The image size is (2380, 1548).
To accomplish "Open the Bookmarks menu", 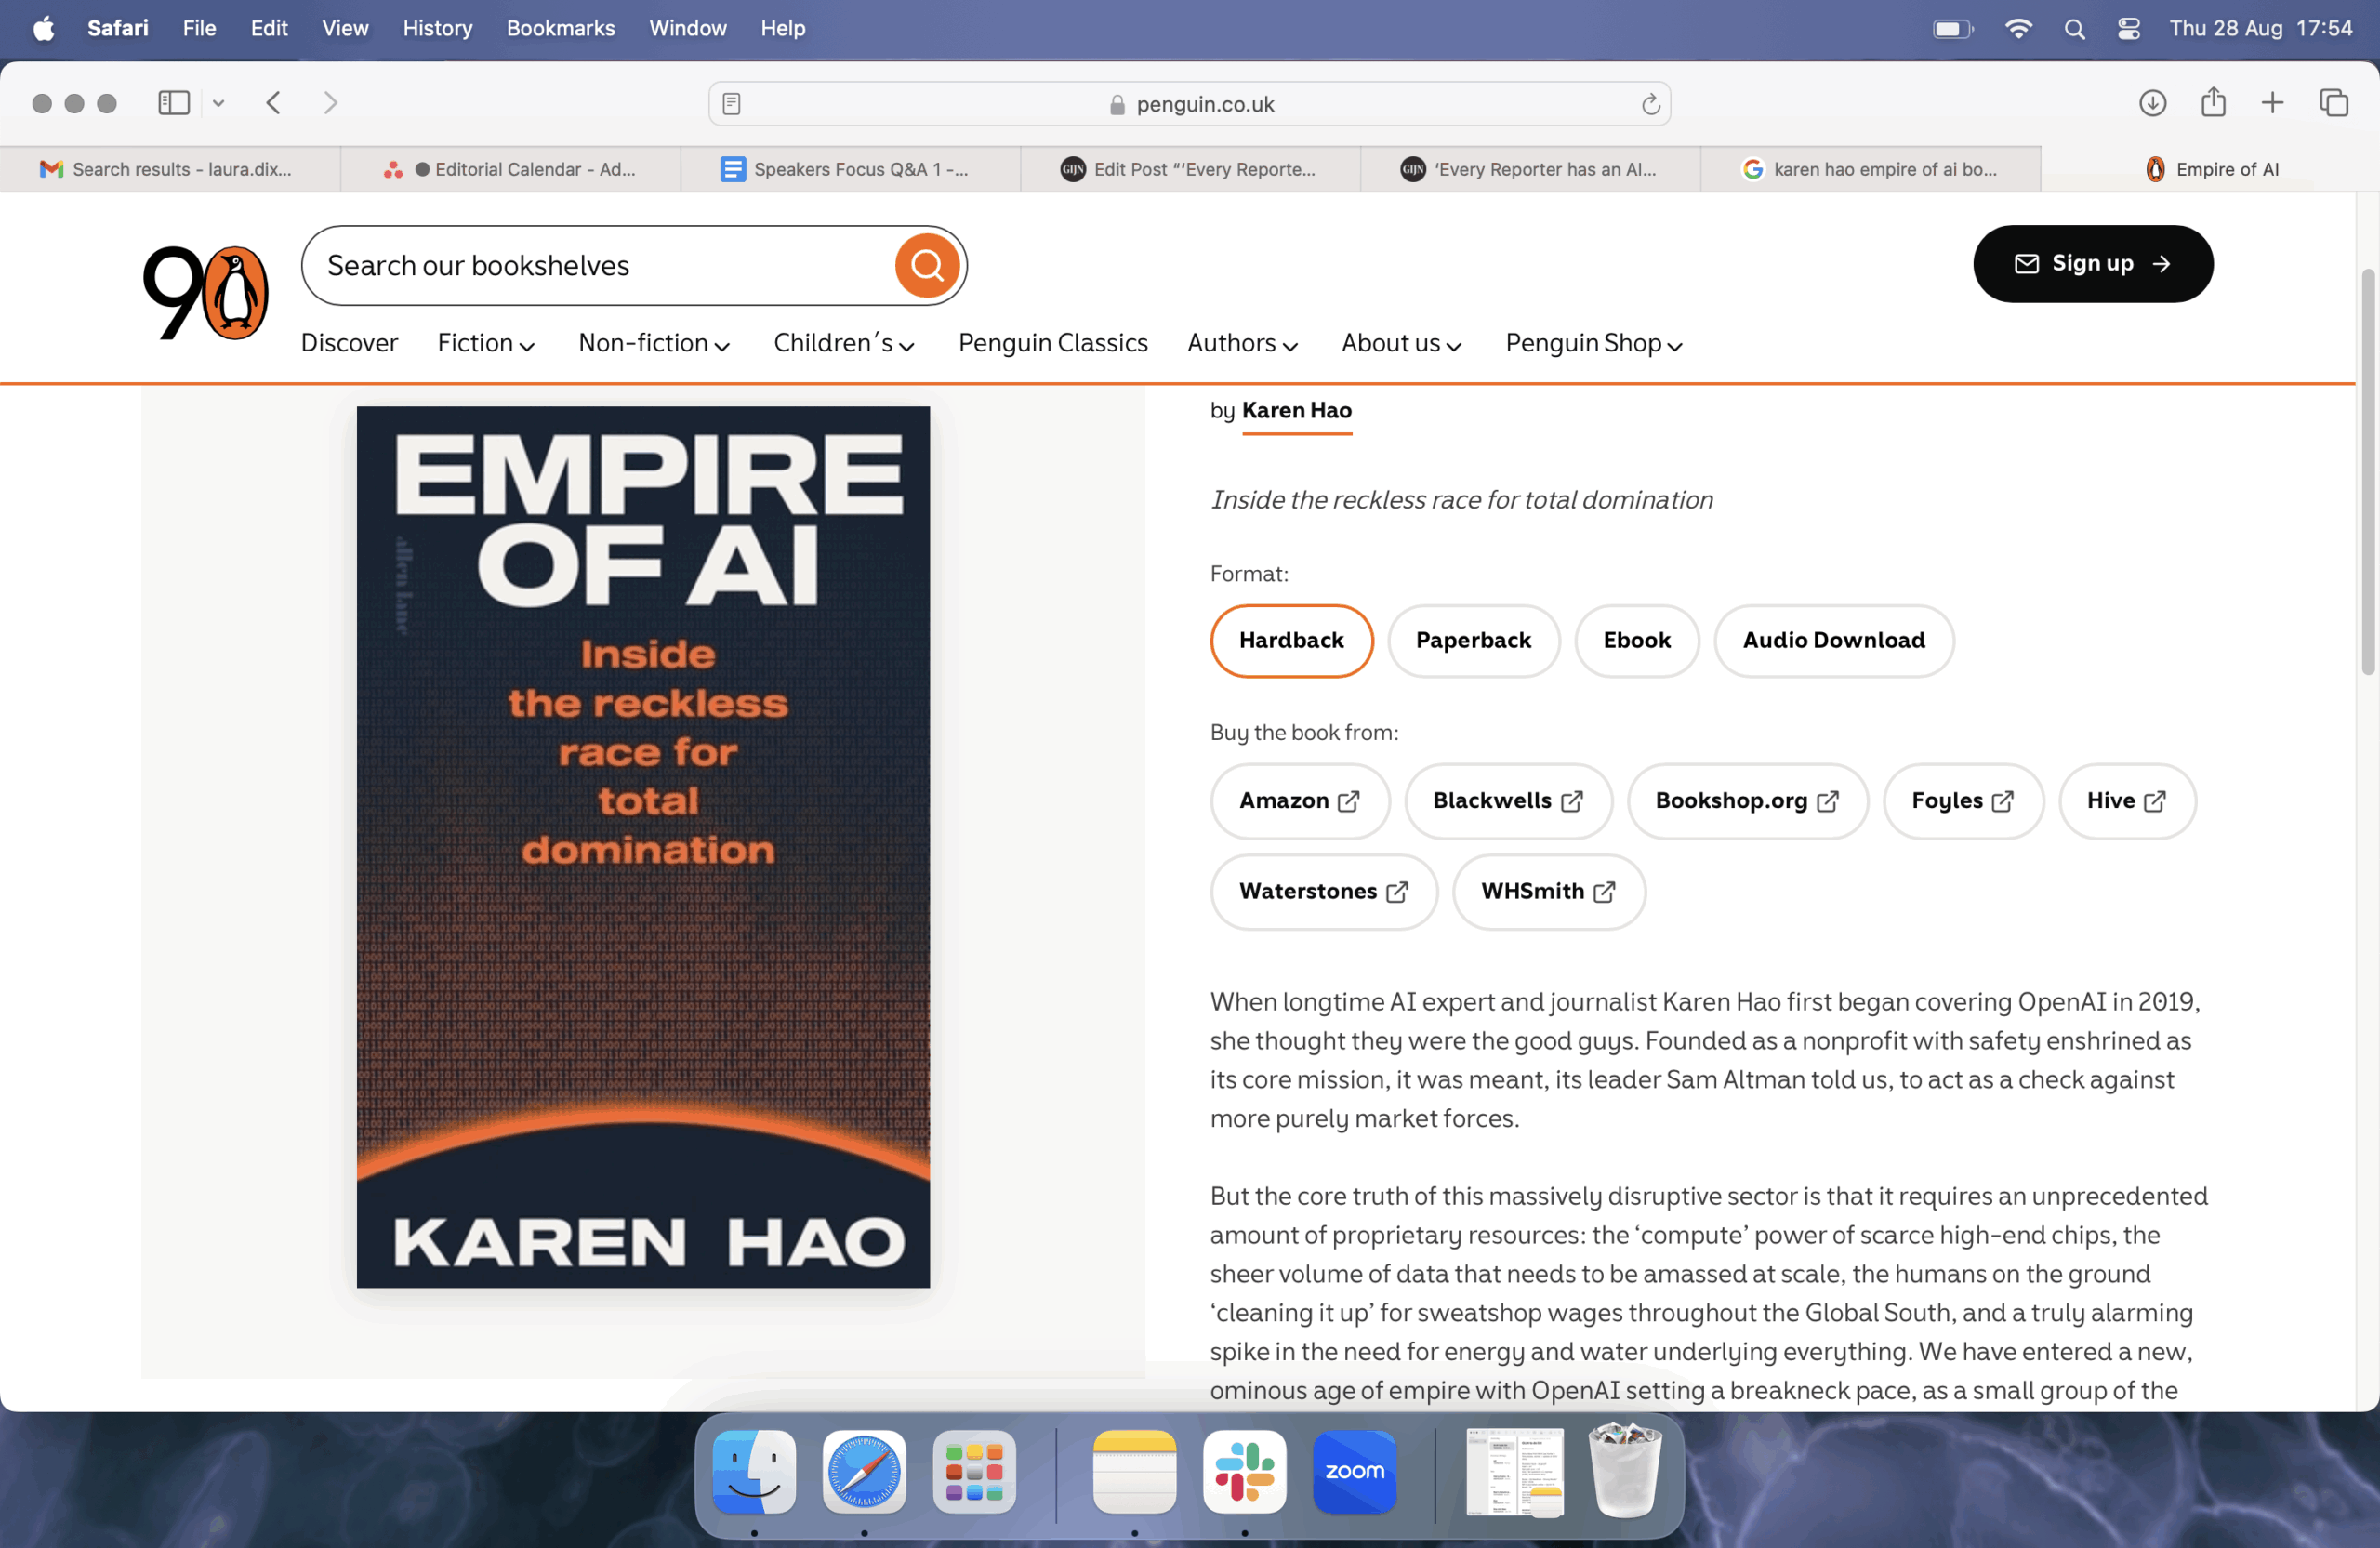I will [560, 28].
